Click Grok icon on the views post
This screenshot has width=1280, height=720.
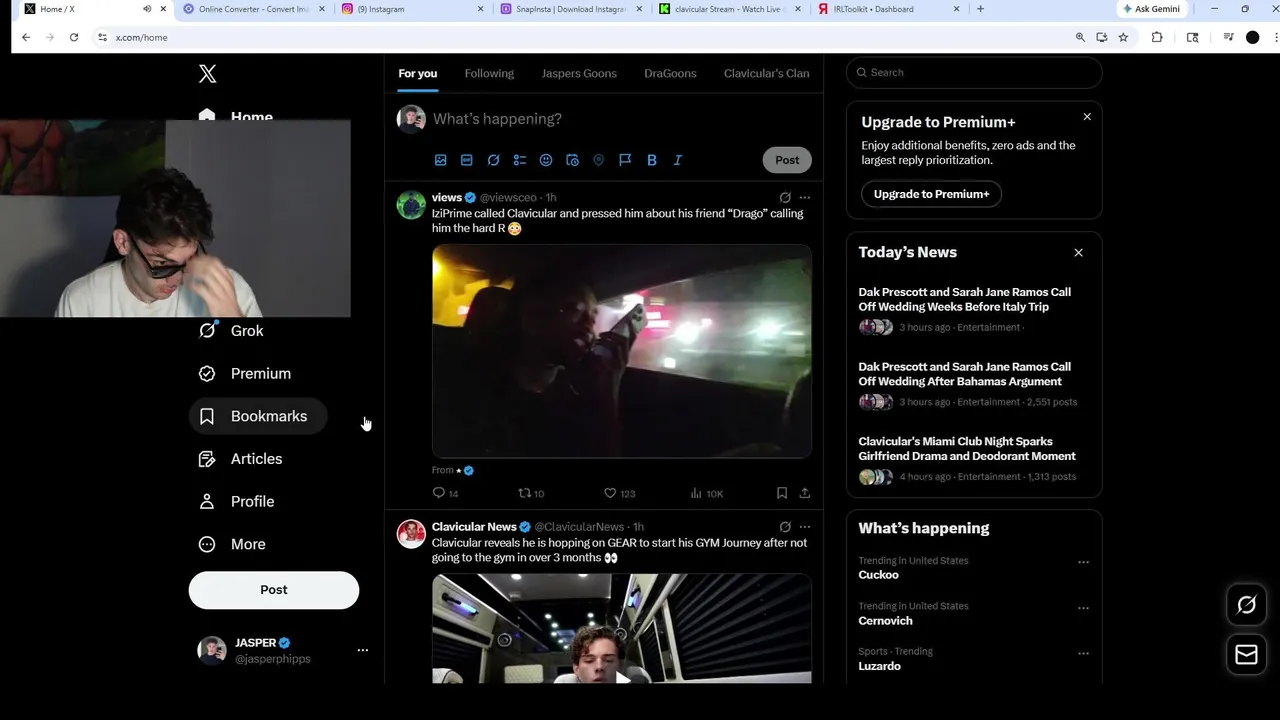point(785,198)
